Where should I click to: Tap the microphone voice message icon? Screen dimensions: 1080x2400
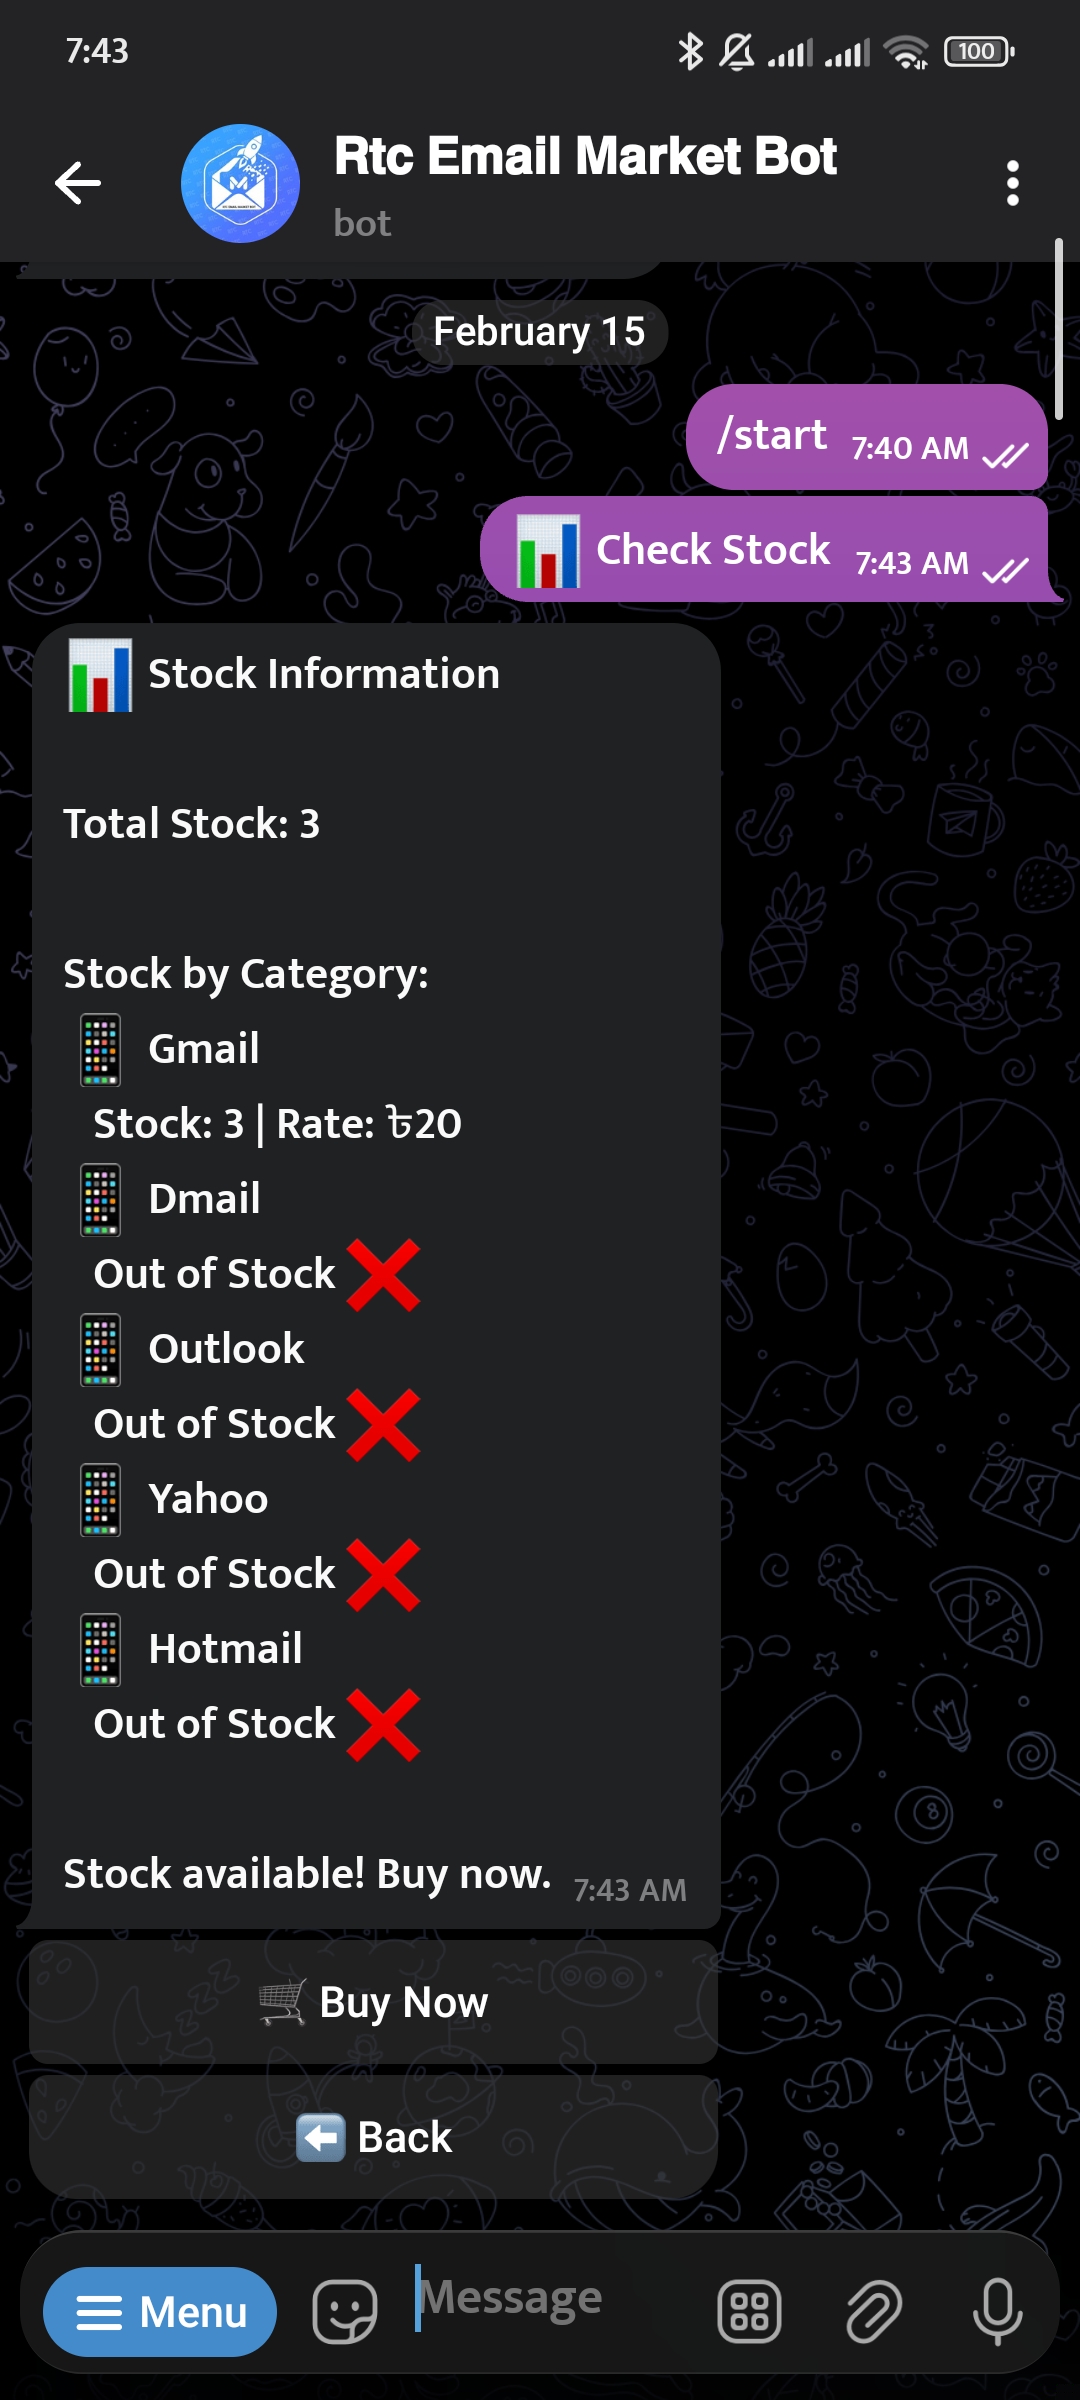(997, 2311)
